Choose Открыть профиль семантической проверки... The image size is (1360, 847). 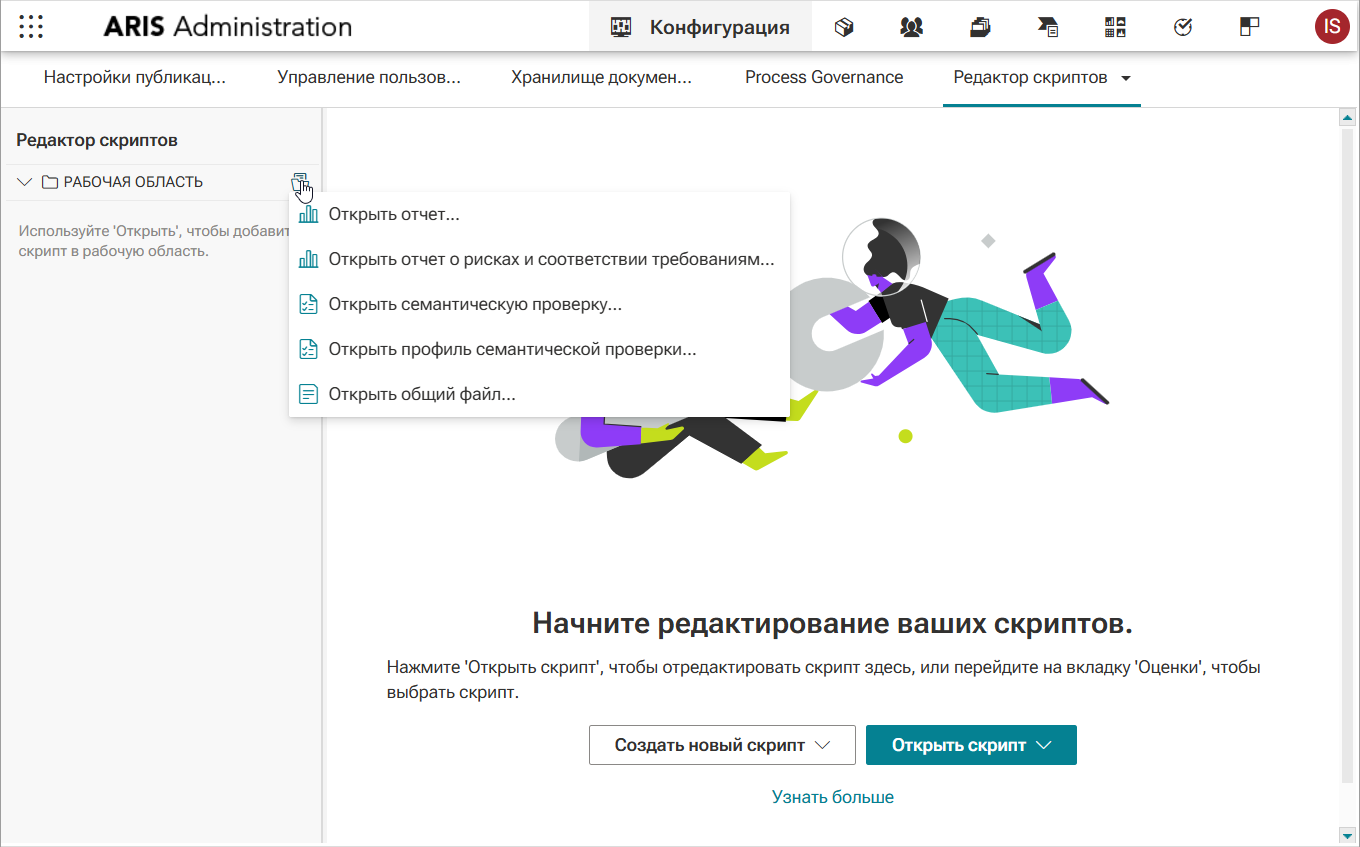[x=539, y=349]
